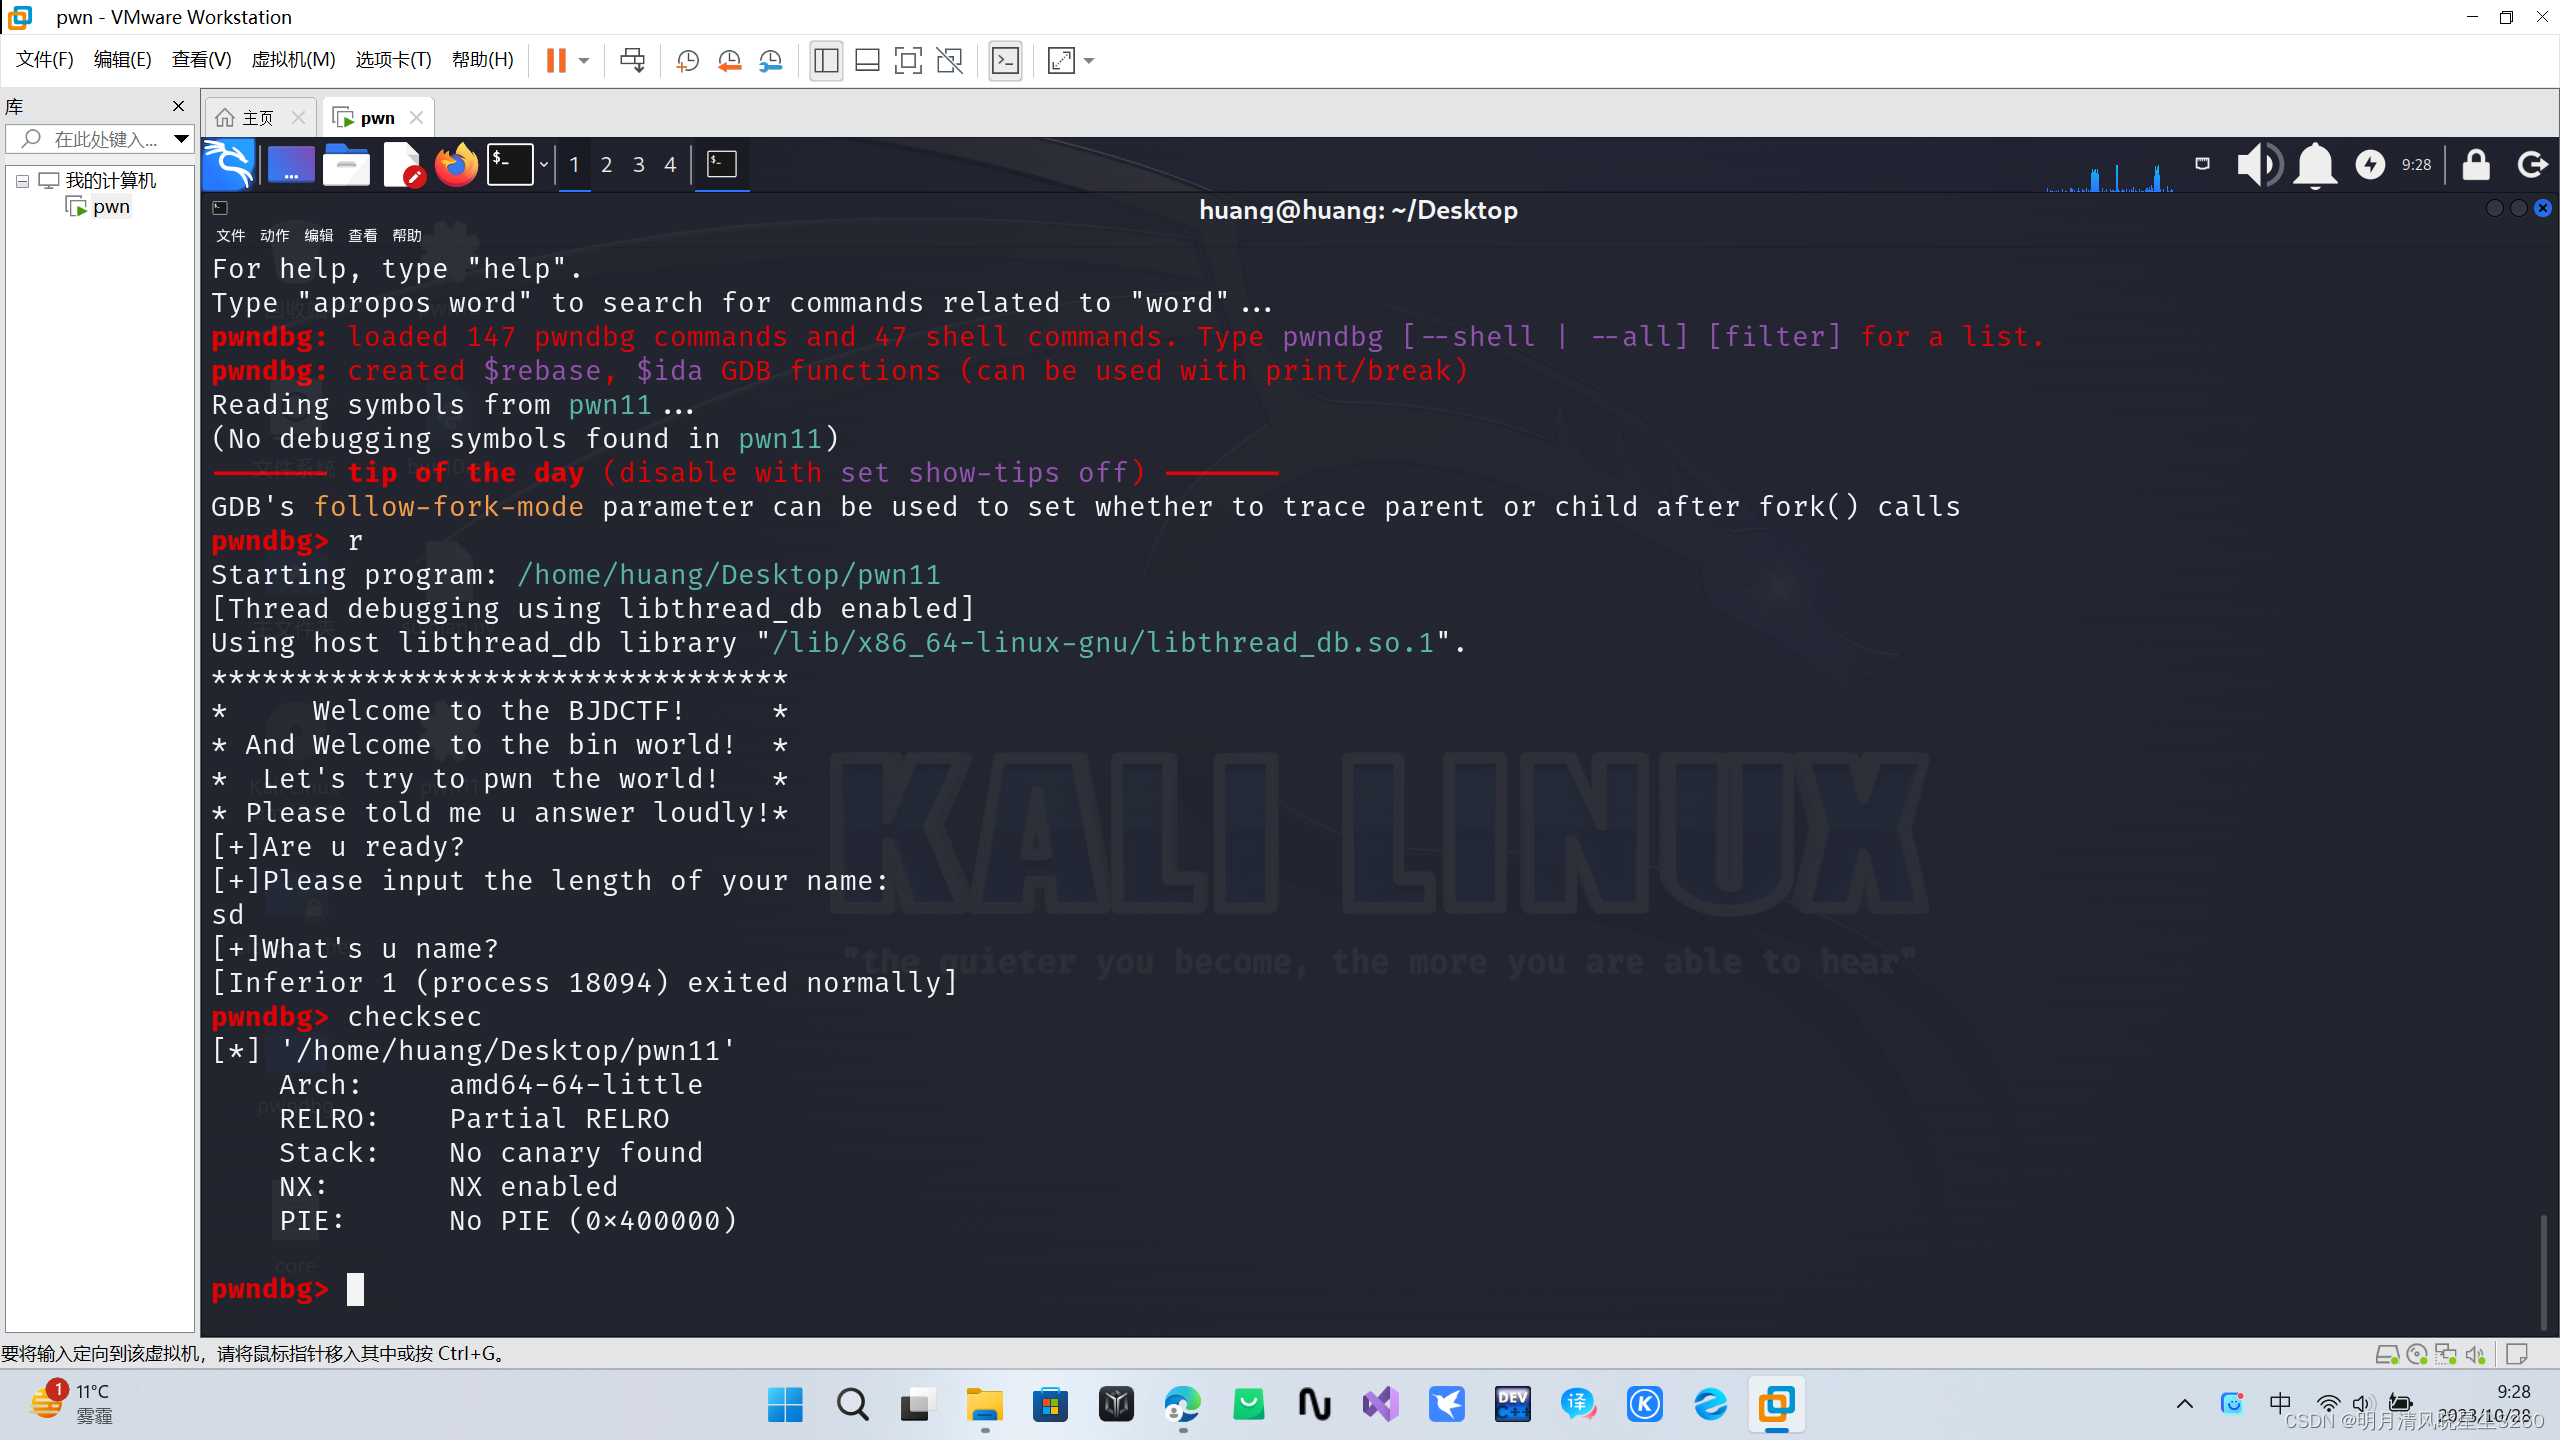Open the 编辑(E) menu in VMware
The height and width of the screenshot is (1440, 2560).
(122, 60)
